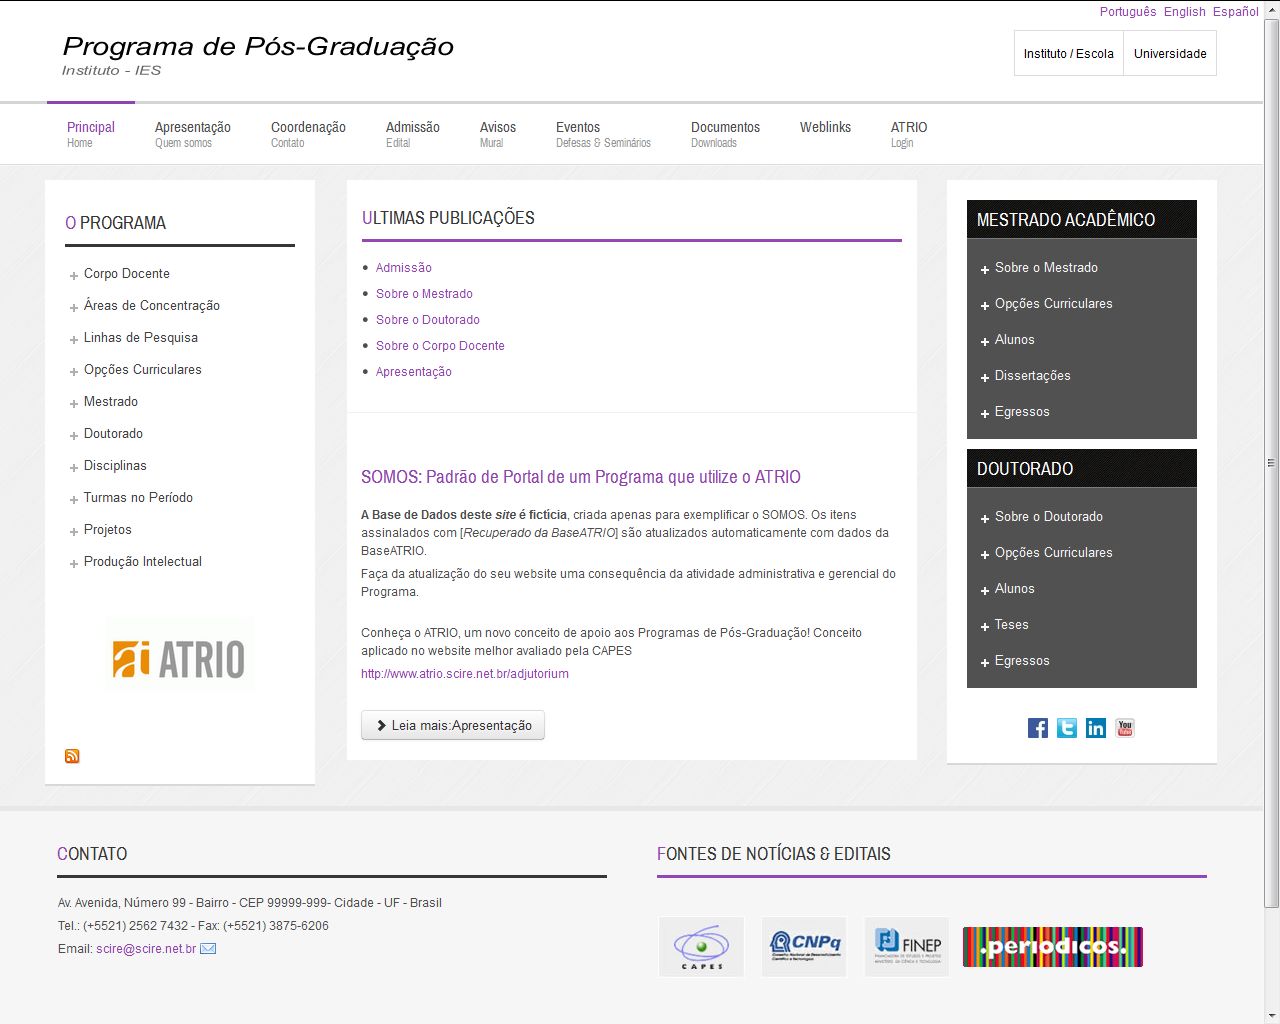Click the periodicos colorful banner

coord(1052,946)
